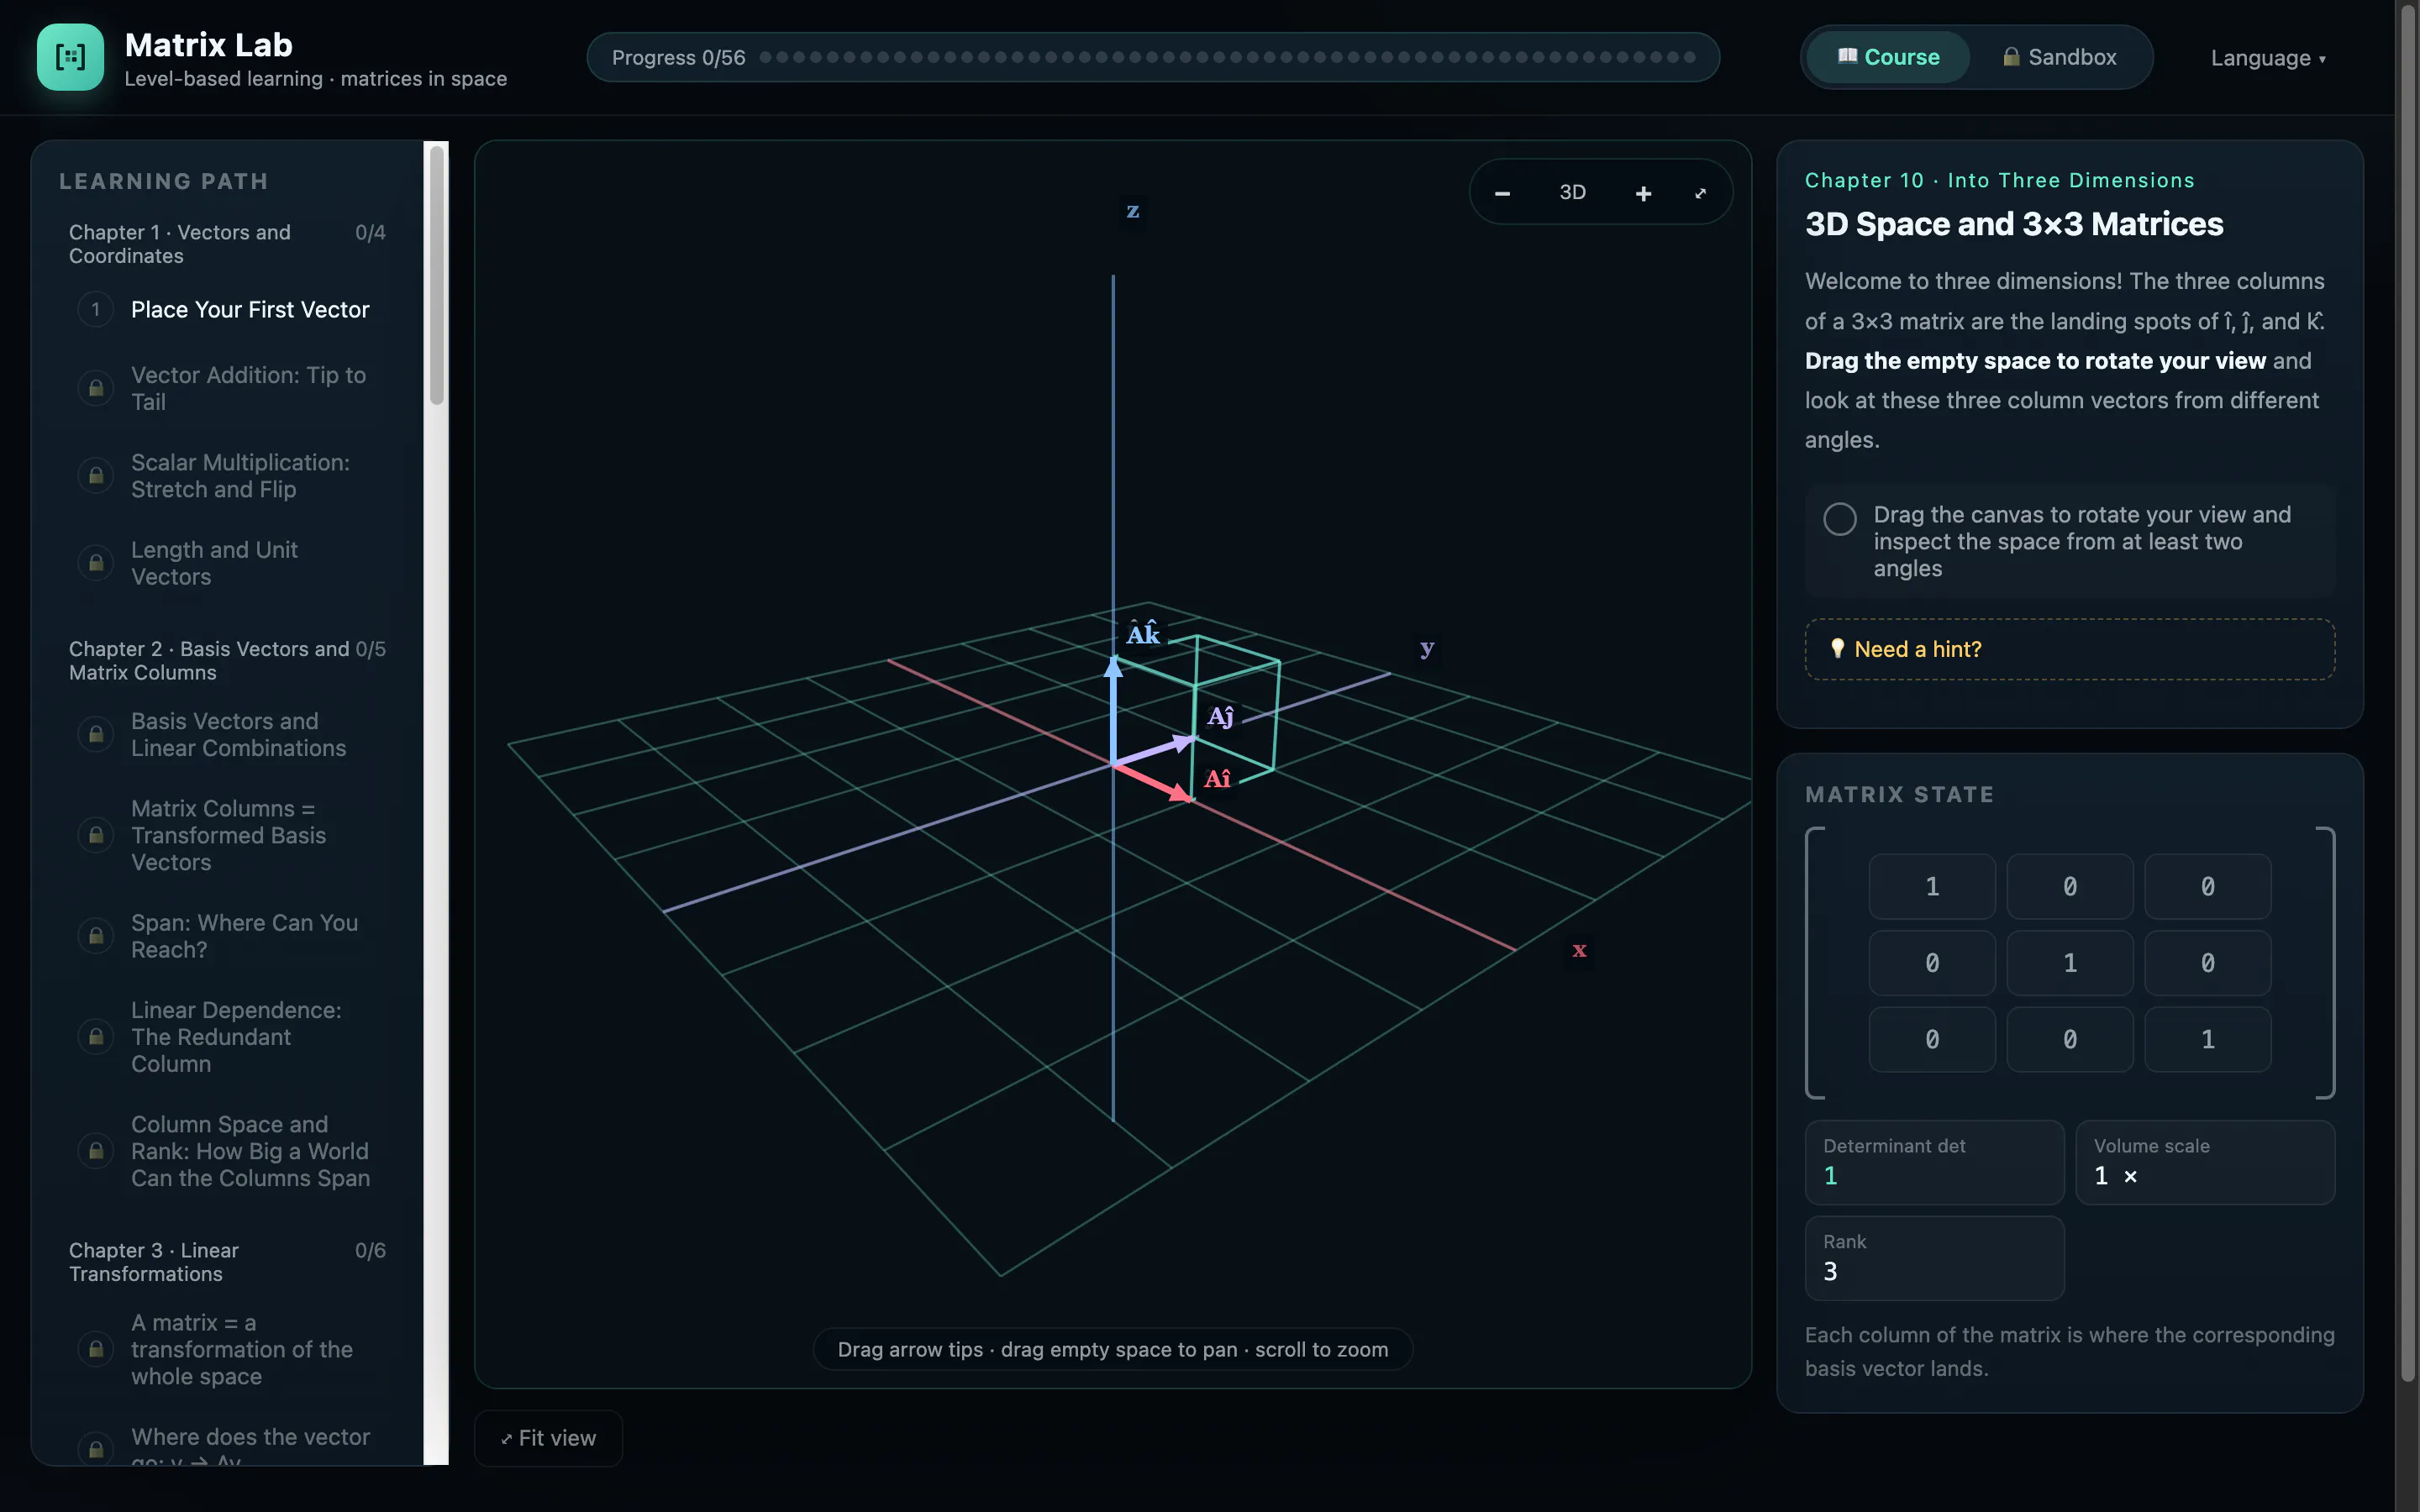Click the step number 1 circle
This screenshot has height=1512, width=2420.
pos(96,310)
